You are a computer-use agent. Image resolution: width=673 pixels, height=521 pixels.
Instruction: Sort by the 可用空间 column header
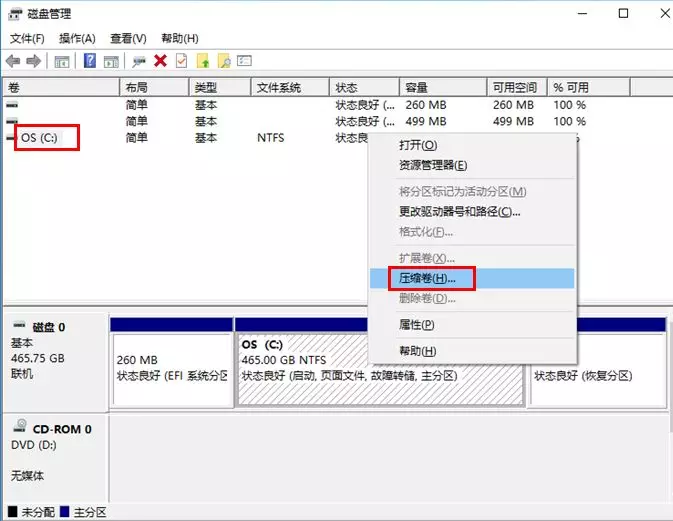(517, 88)
